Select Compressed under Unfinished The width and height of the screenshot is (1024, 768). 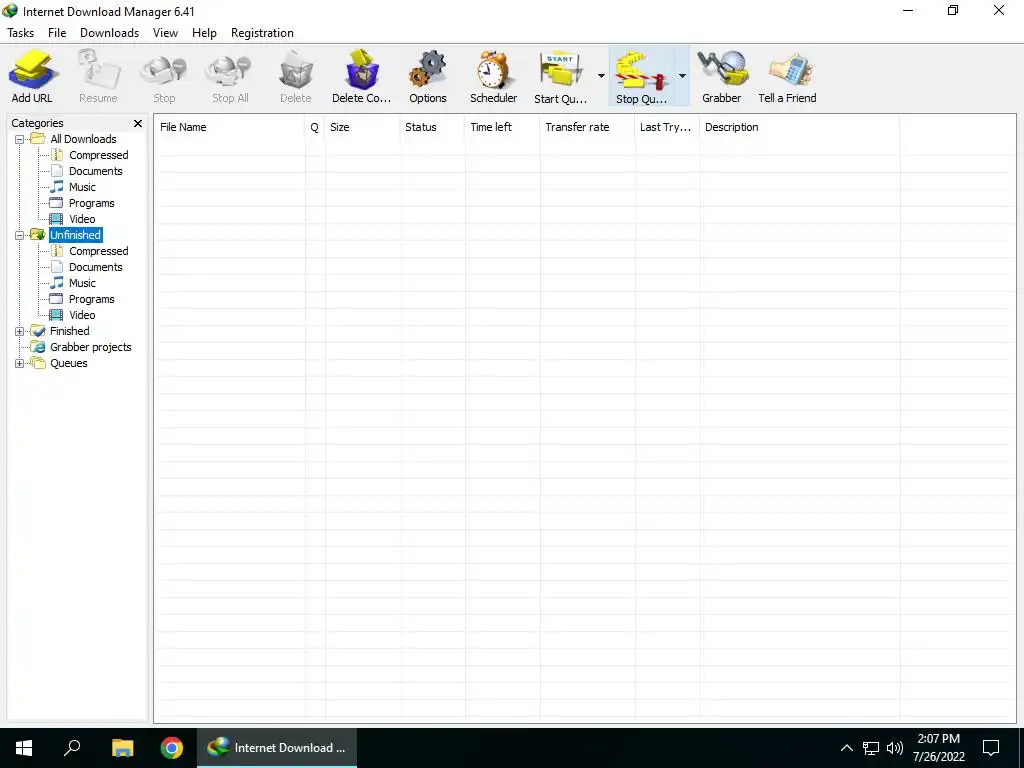(x=99, y=251)
